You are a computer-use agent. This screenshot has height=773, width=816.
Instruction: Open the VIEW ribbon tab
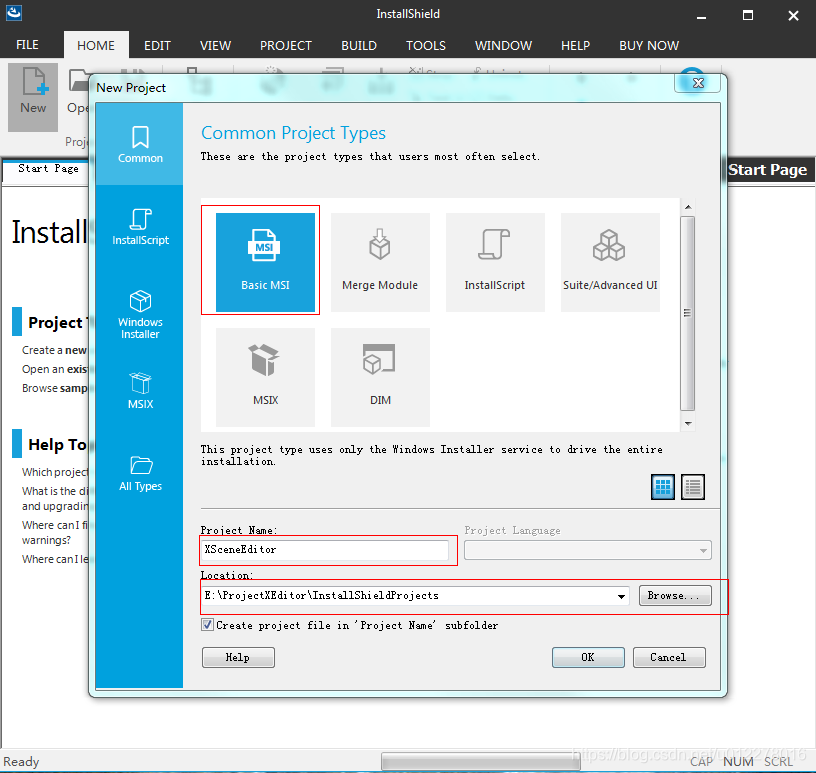[215, 45]
